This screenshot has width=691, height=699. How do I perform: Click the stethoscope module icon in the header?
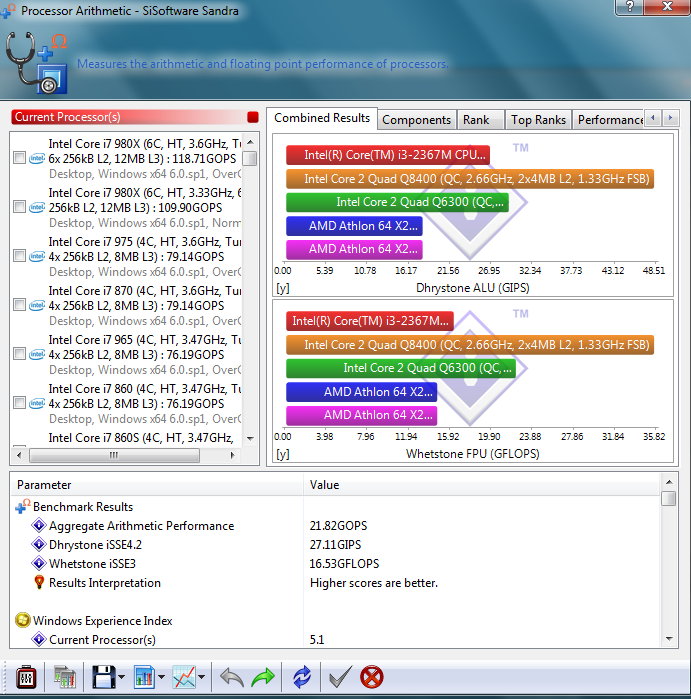tap(37, 62)
